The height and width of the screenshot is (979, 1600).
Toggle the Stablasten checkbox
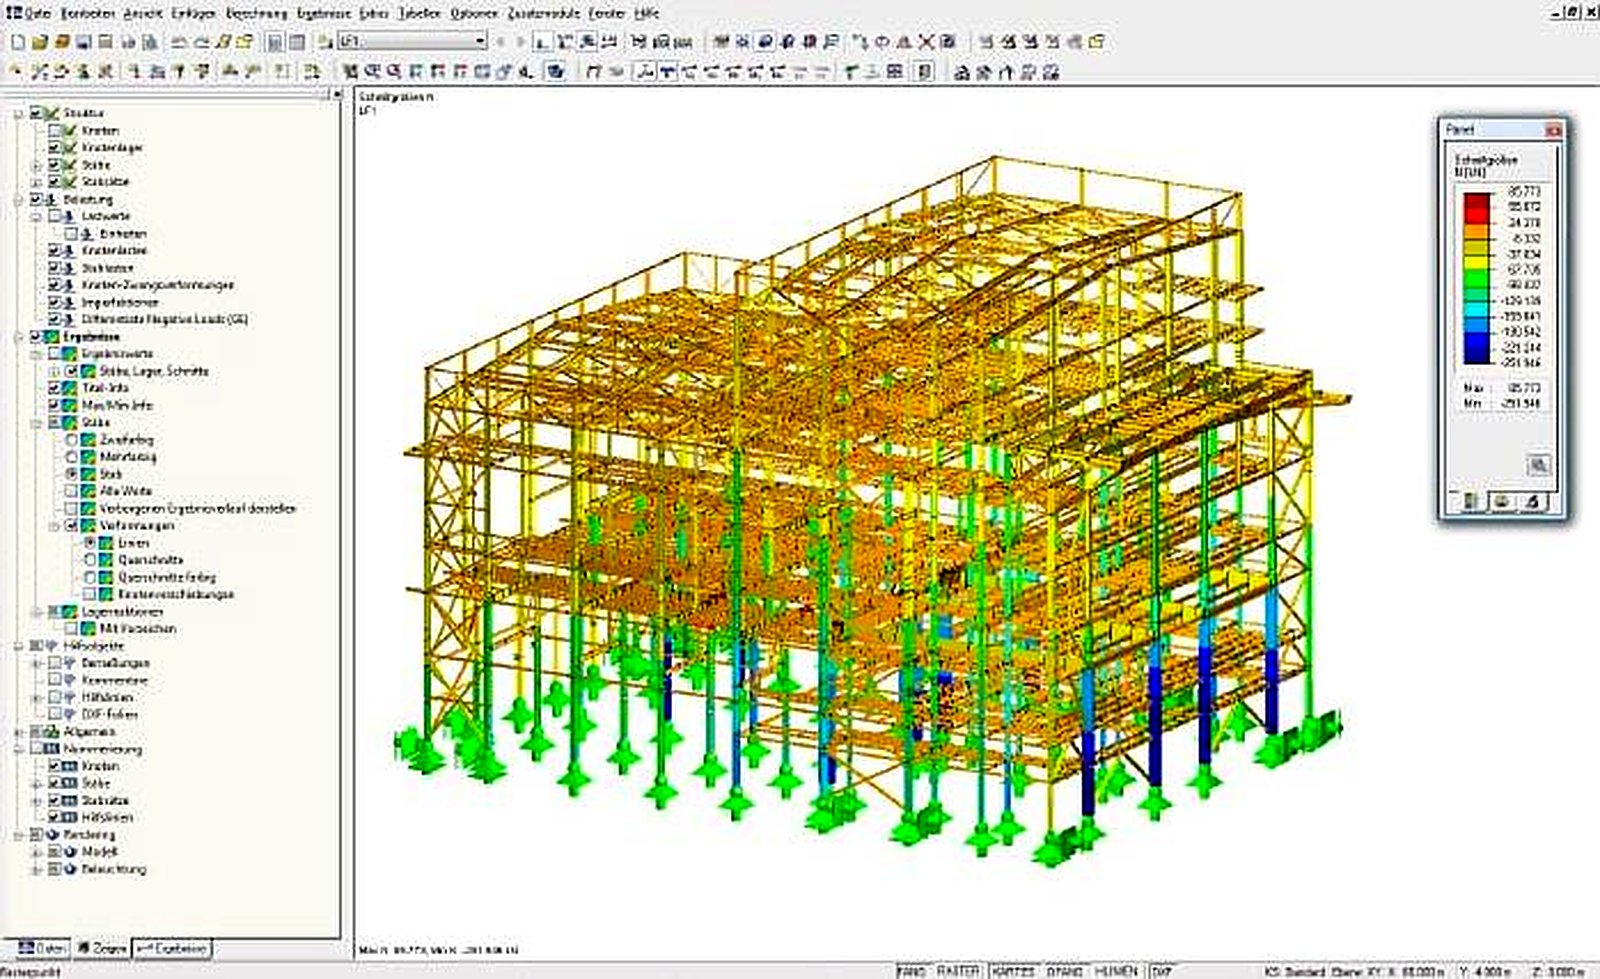click(55, 268)
